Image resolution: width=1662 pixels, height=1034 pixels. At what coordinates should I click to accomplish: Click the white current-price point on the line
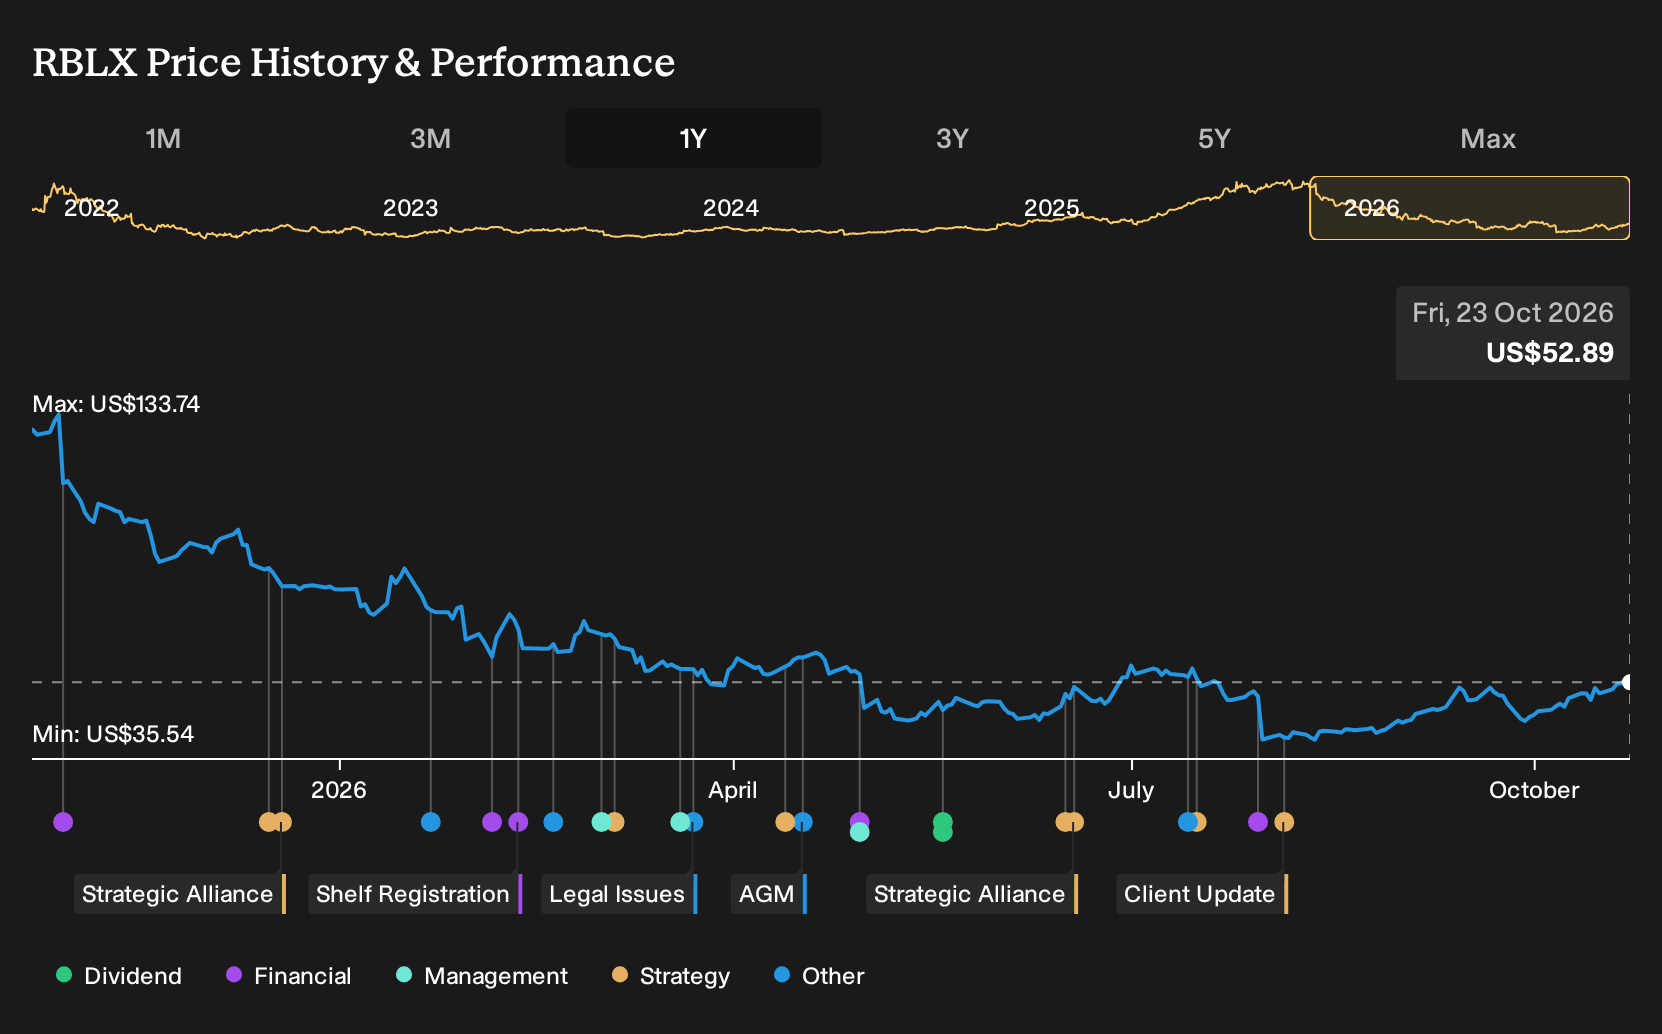point(1627,682)
